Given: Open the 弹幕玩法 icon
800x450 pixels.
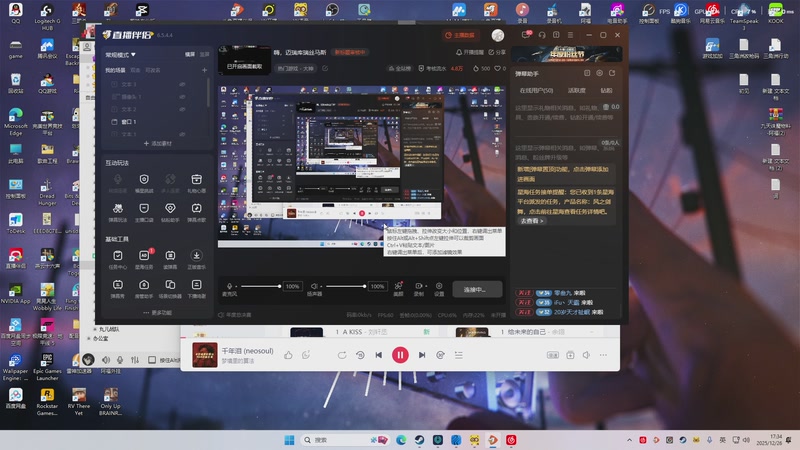Looking at the screenshot, I should click(118, 208).
